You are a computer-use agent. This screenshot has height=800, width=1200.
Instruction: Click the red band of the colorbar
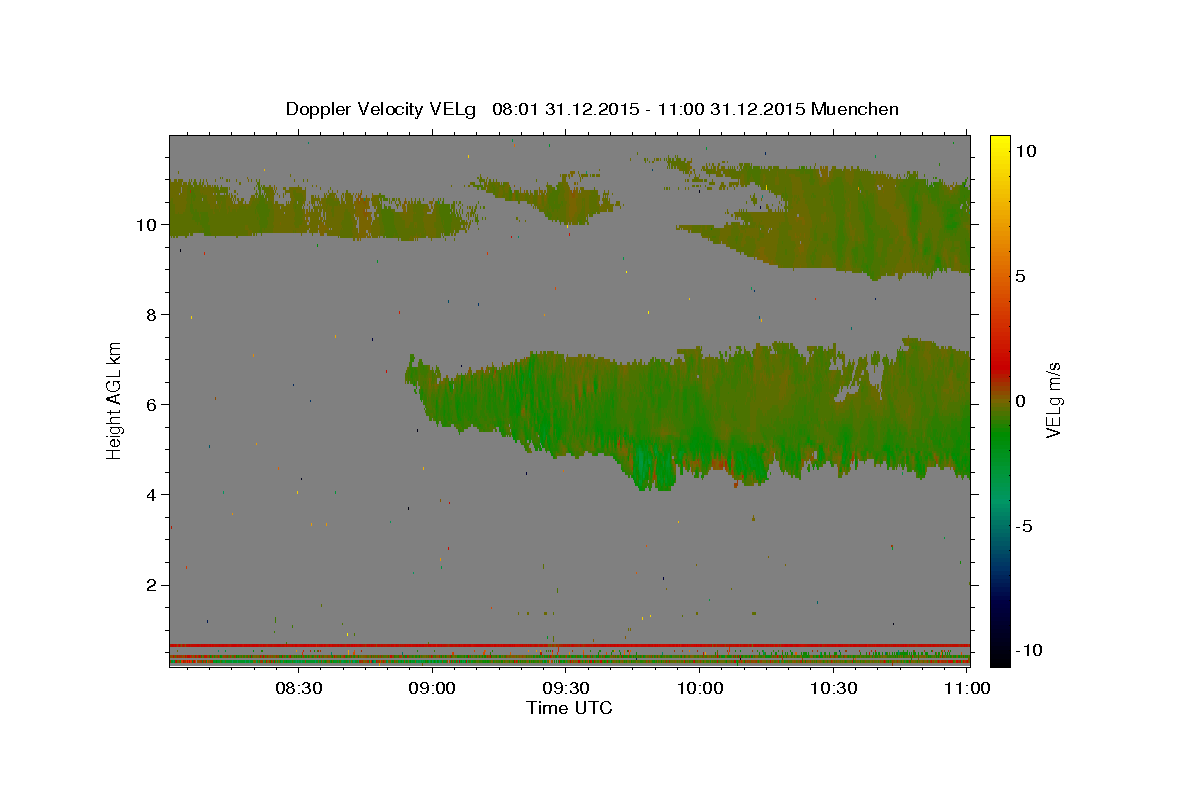1000,365
